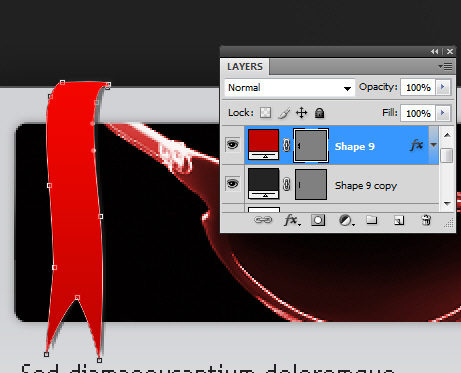Switch to the LAYERS tab
This screenshot has height=373, width=461.
[245, 67]
